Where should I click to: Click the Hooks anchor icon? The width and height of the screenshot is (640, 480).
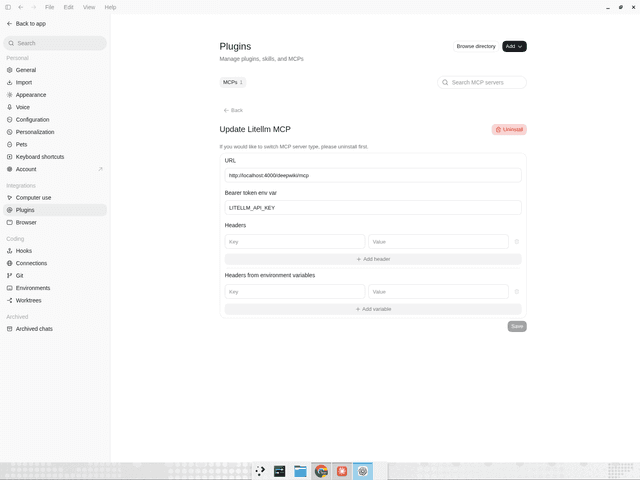[9, 251]
